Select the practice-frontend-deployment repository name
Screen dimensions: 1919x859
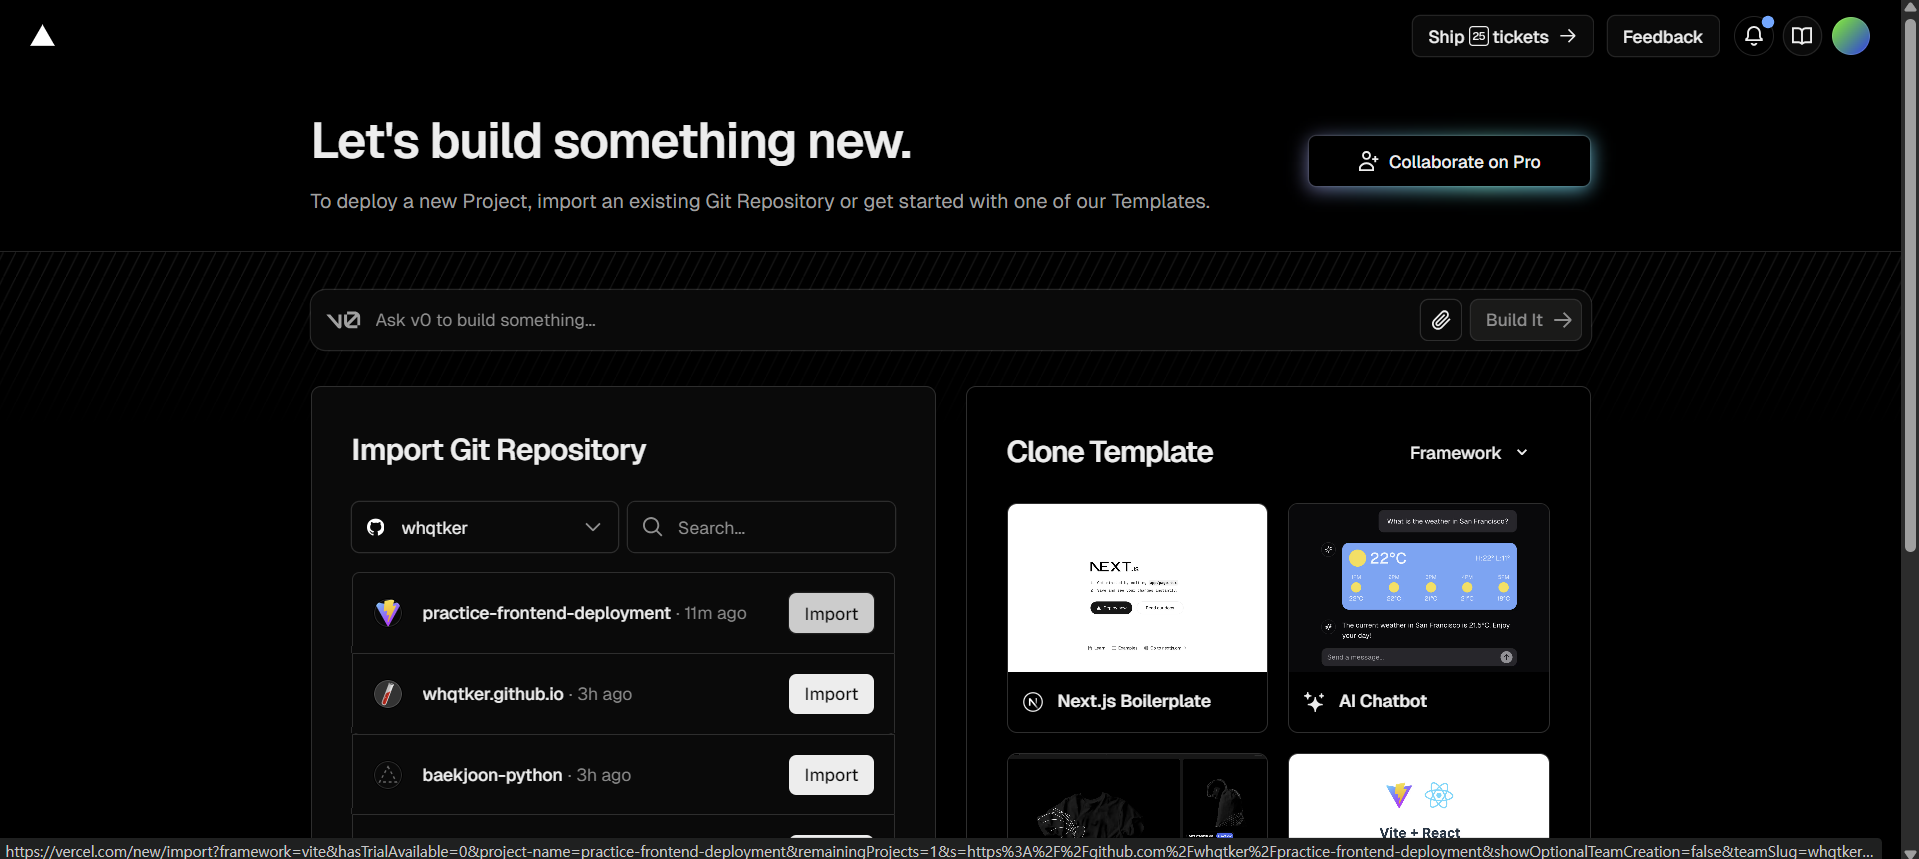click(x=546, y=613)
